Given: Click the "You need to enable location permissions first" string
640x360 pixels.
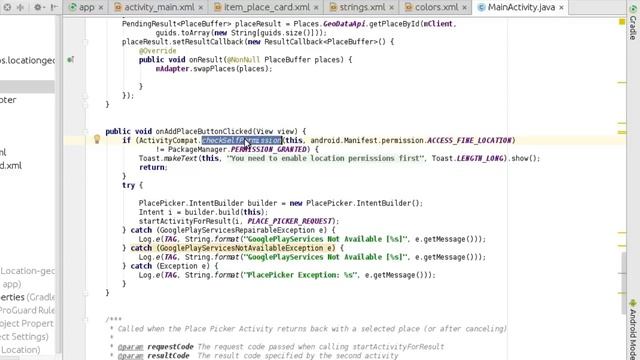Looking at the screenshot, I should [x=325, y=158].
